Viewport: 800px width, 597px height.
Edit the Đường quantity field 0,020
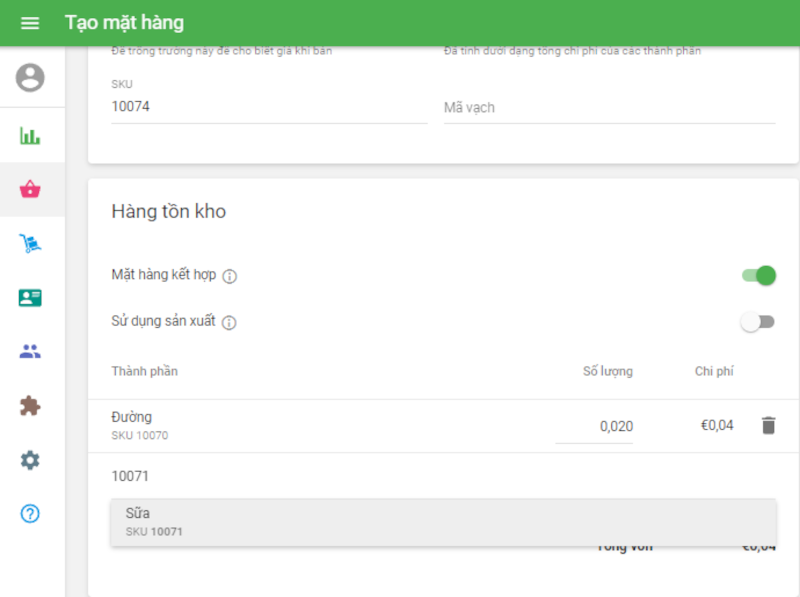595,427
